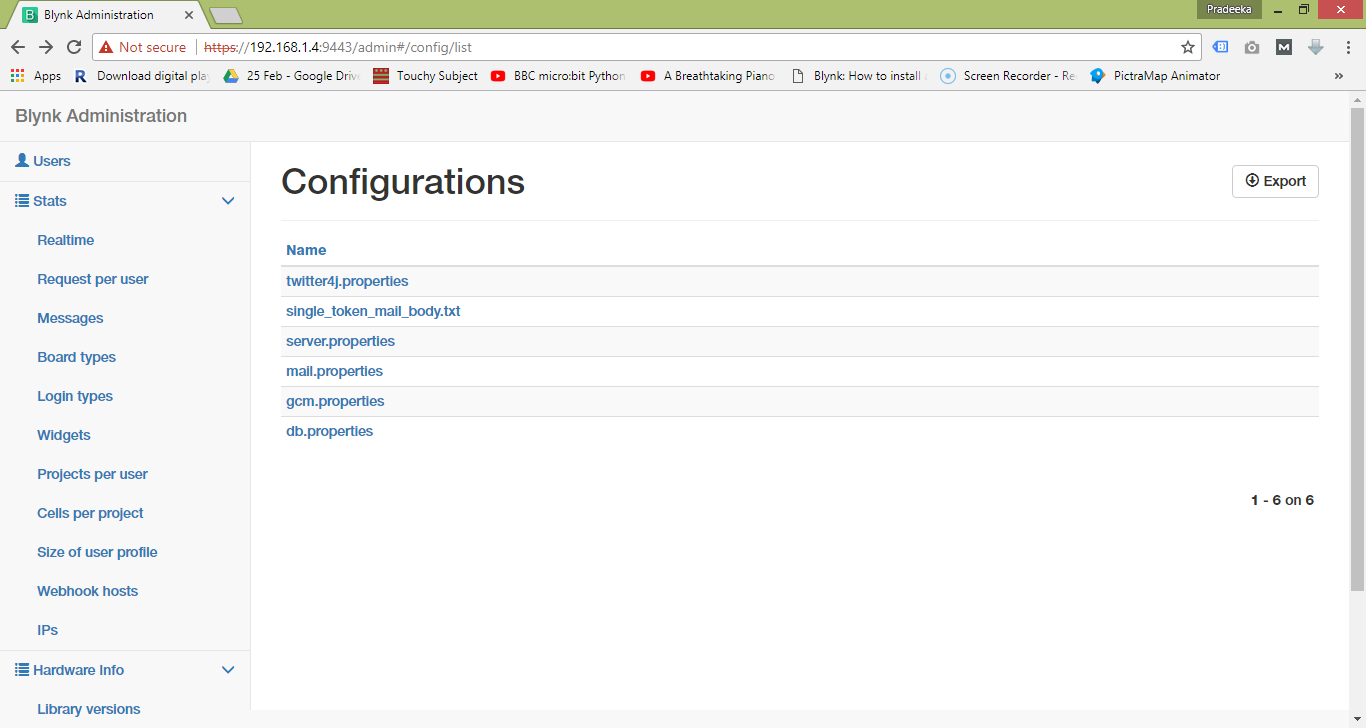Open the Apps grid bookmark
Image resolution: width=1366 pixels, height=728 pixels.
[36, 76]
